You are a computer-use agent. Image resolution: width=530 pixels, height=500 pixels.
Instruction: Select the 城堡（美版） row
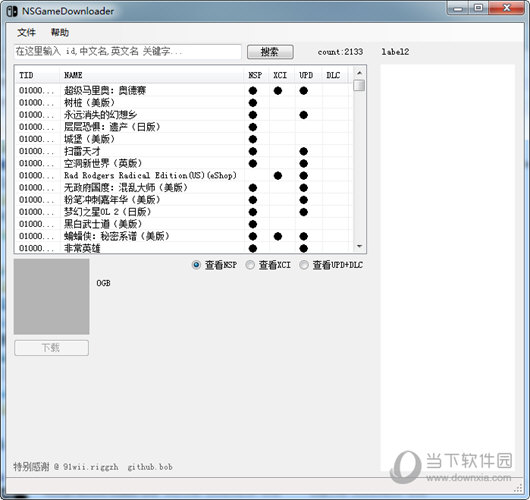(x=183, y=139)
